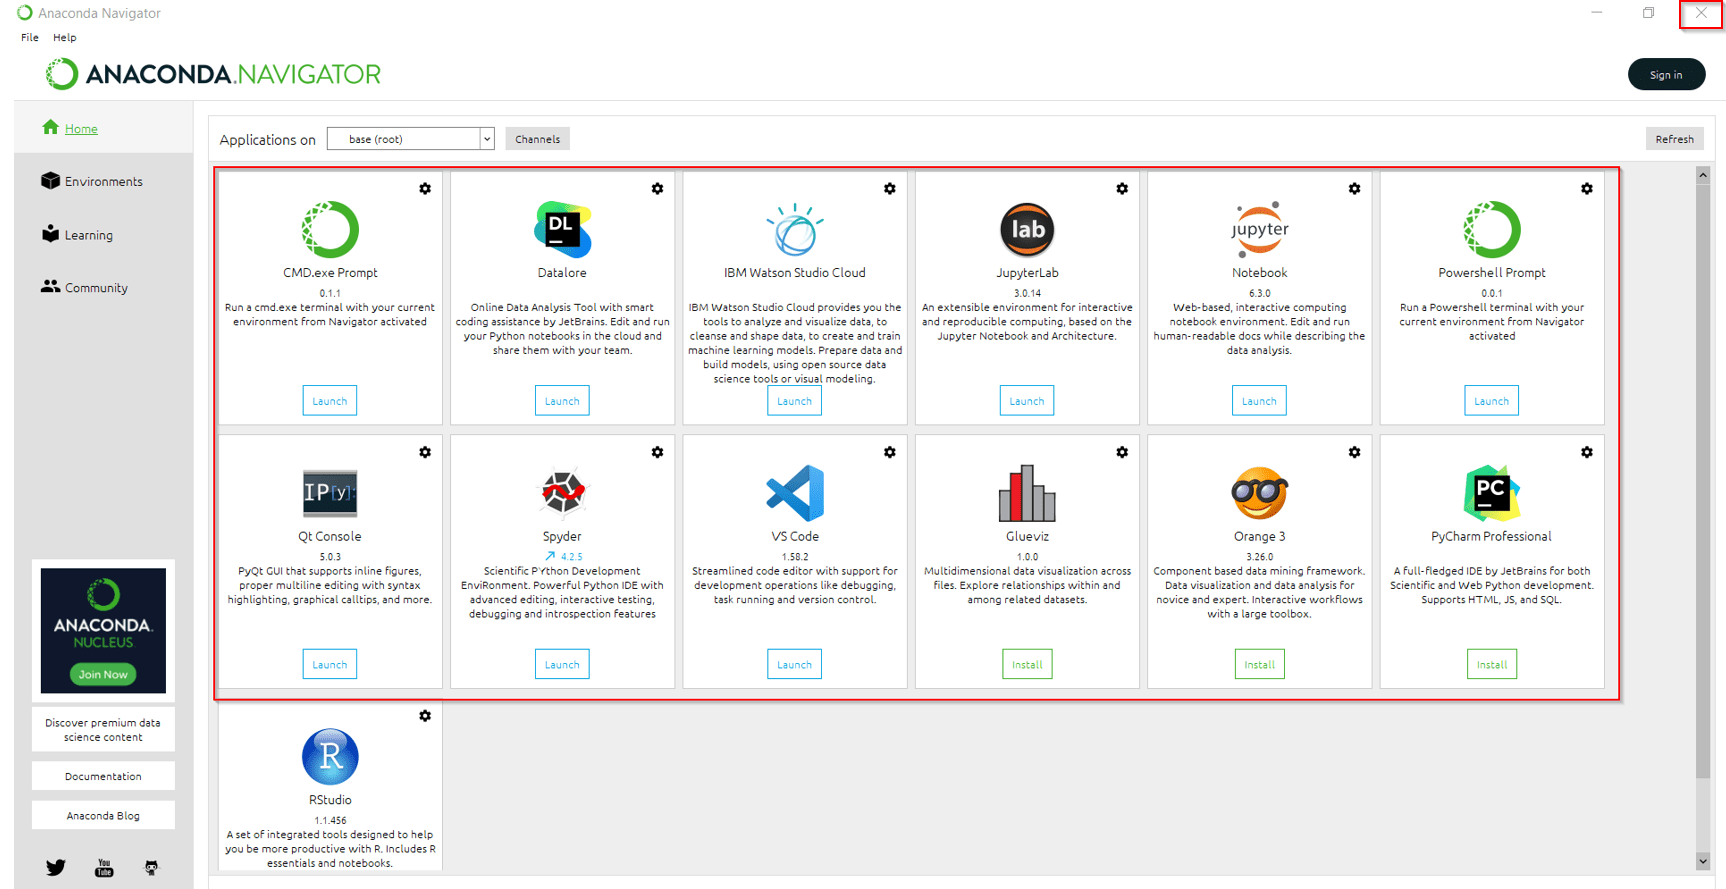Click the JupyterLab app icon
This screenshot has width=1726, height=889.
pos(1026,229)
